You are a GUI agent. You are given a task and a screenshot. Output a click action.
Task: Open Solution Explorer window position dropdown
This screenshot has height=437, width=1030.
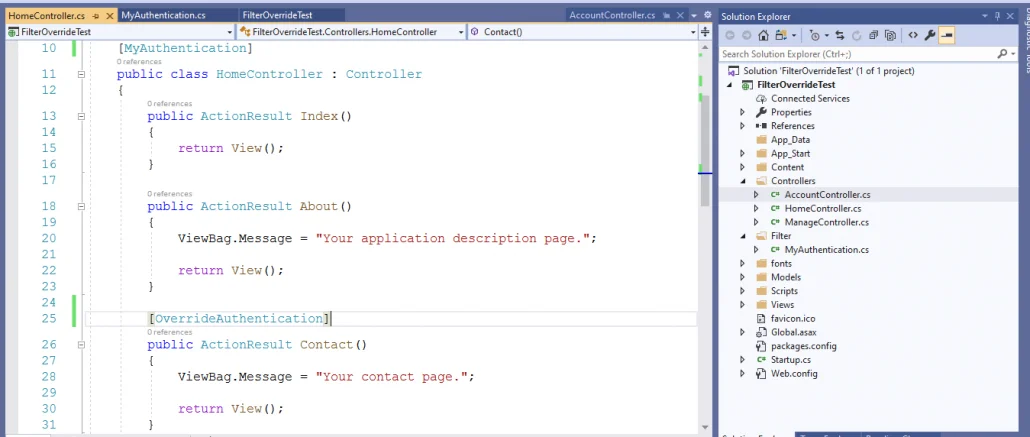point(986,16)
